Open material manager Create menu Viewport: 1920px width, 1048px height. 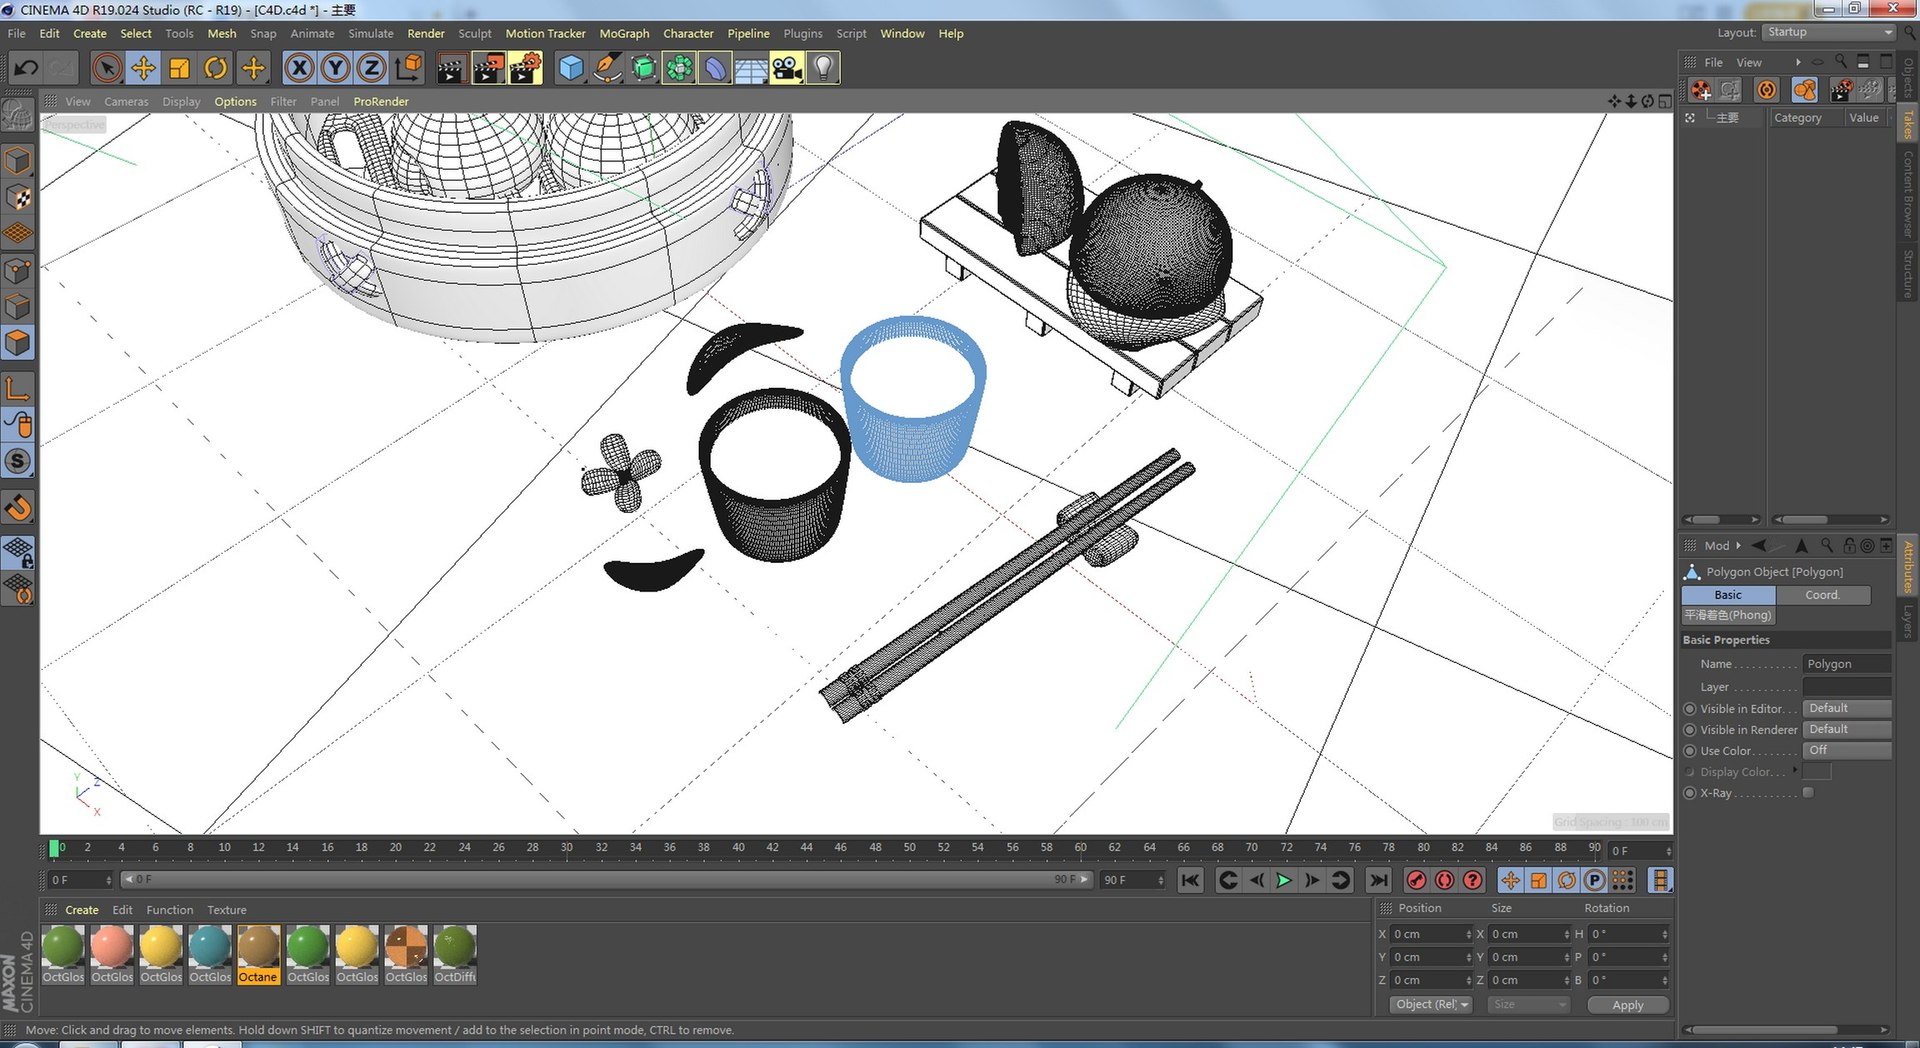tap(82, 910)
